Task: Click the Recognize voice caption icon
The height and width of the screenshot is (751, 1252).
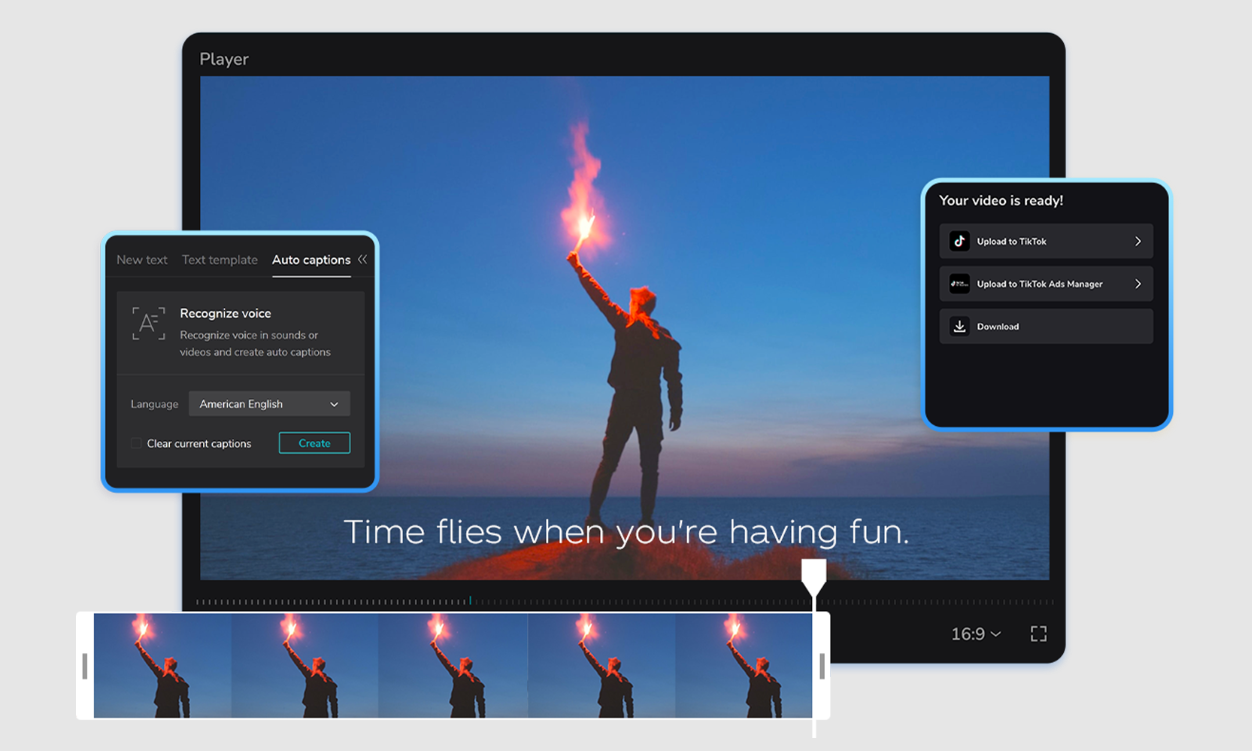Action: click(x=149, y=324)
